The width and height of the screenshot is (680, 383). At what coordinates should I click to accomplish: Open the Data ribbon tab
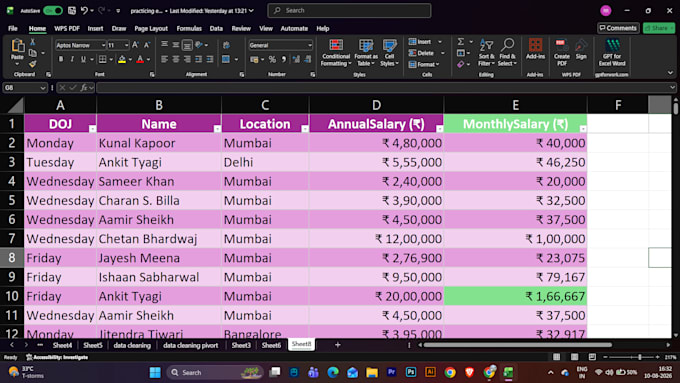[216, 28]
